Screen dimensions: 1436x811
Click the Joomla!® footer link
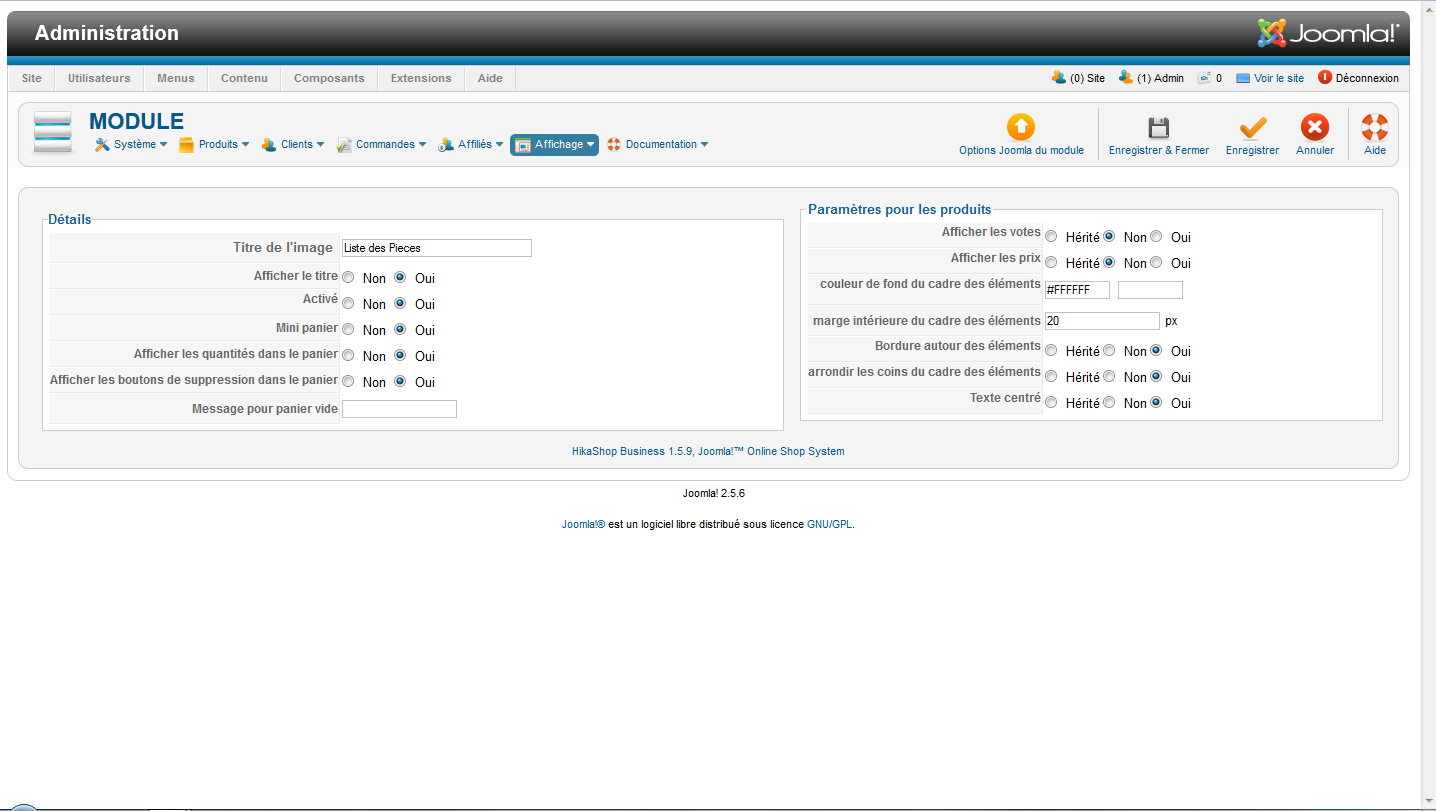[x=583, y=524]
